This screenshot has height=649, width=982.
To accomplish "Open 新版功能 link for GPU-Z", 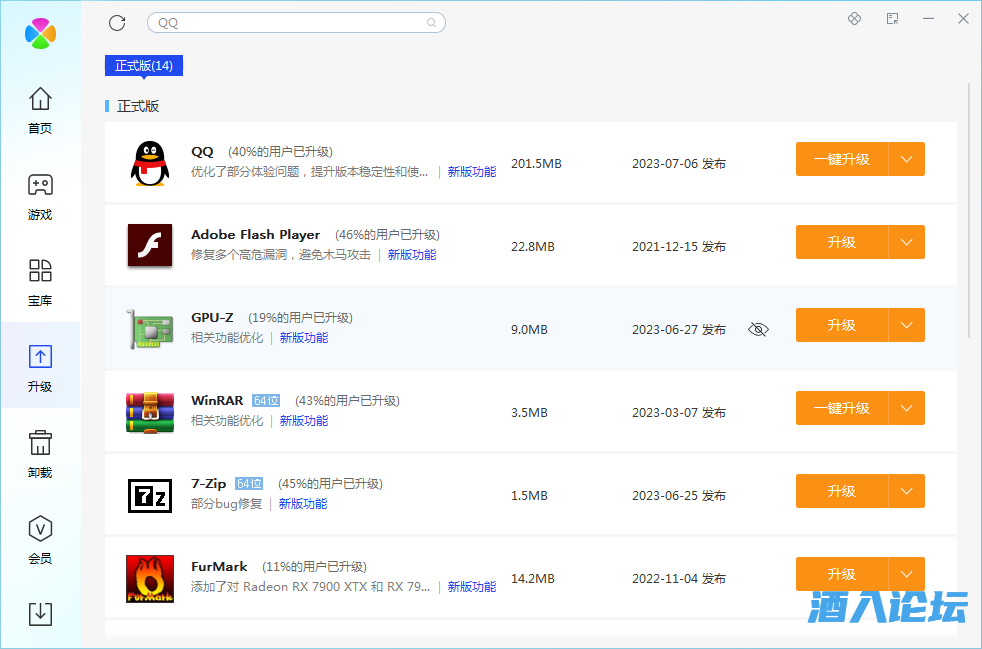I will (x=304, y=338).
